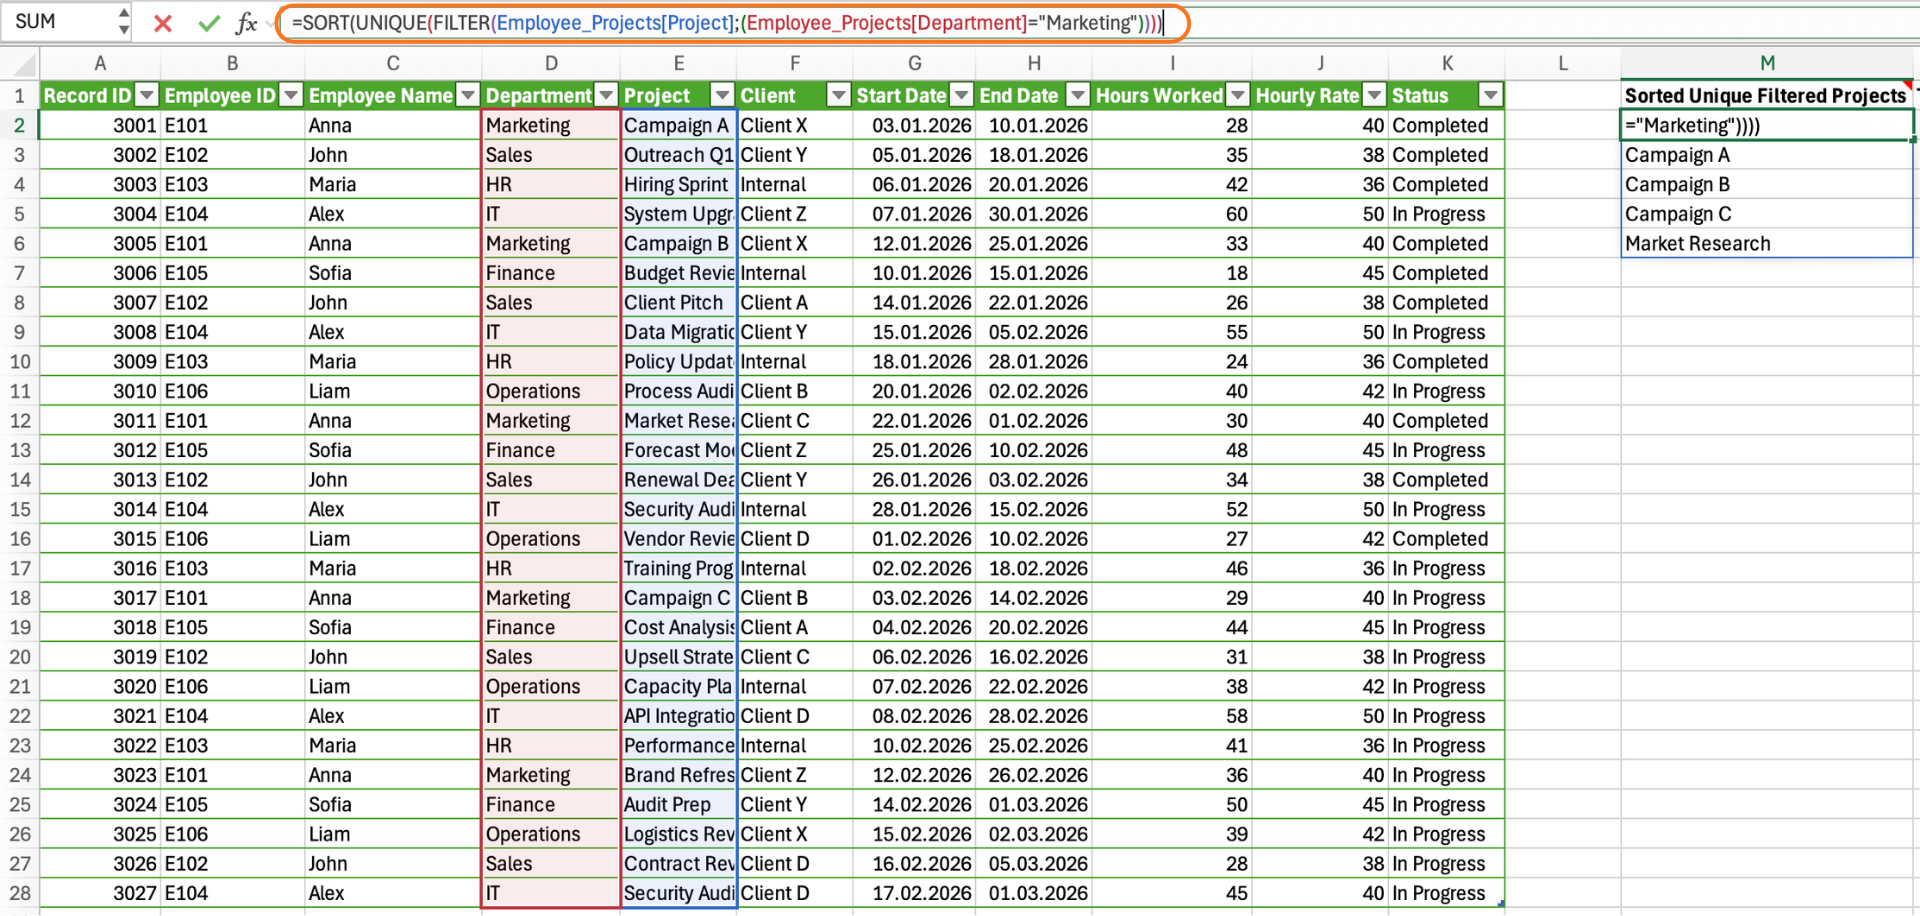Step the Name Box arrows next to SUM

coord(124,22)
